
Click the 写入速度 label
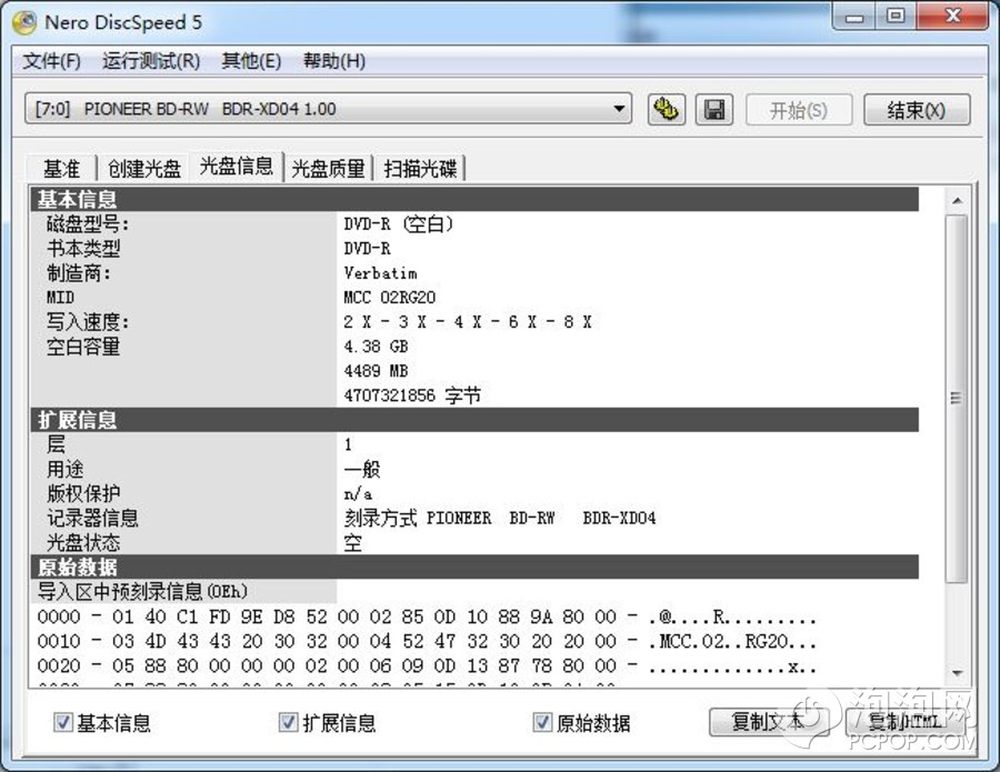coord(87,322)
